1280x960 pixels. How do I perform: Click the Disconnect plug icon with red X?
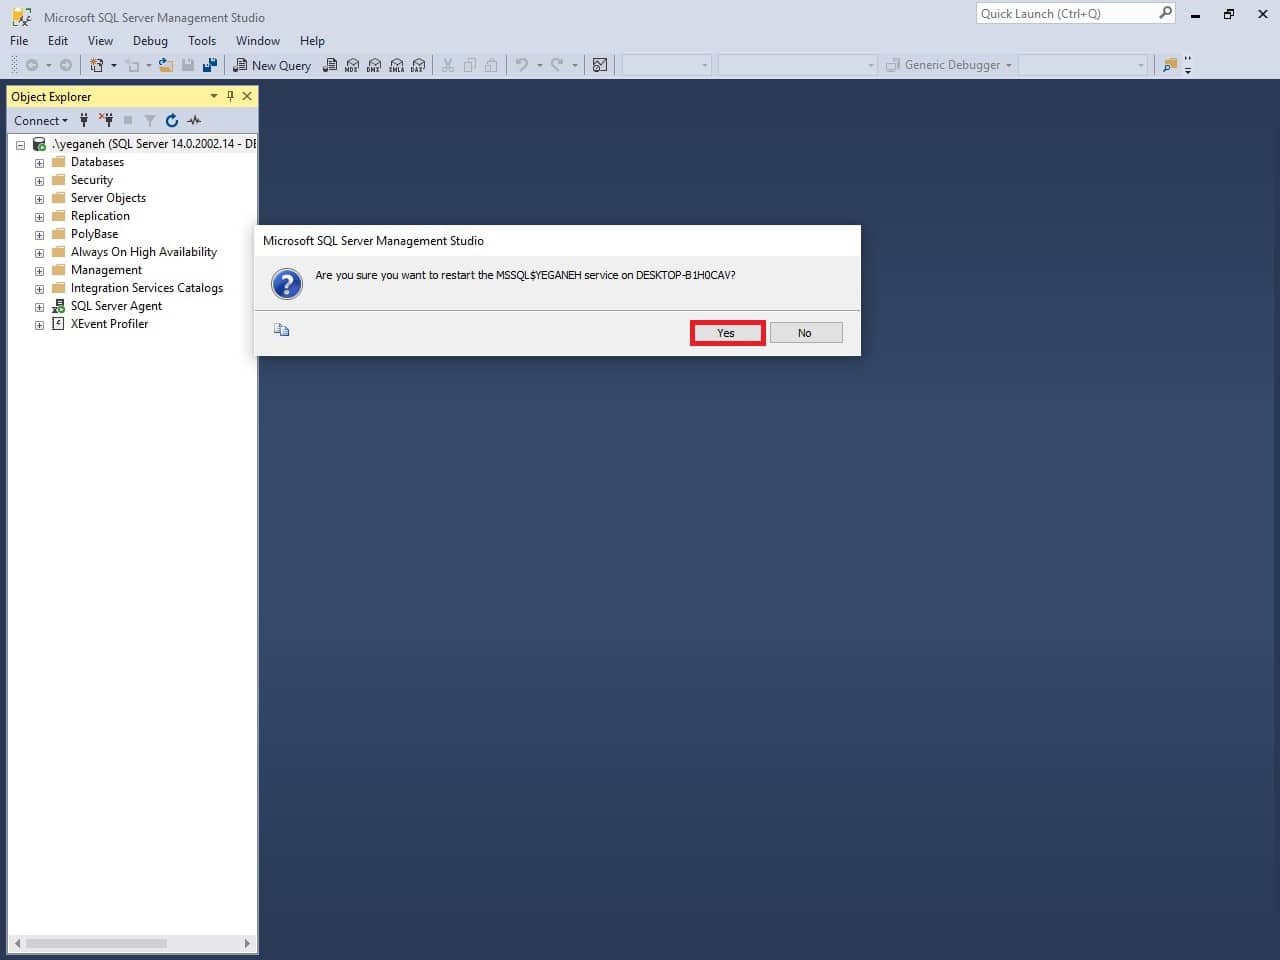click(106, 120)
